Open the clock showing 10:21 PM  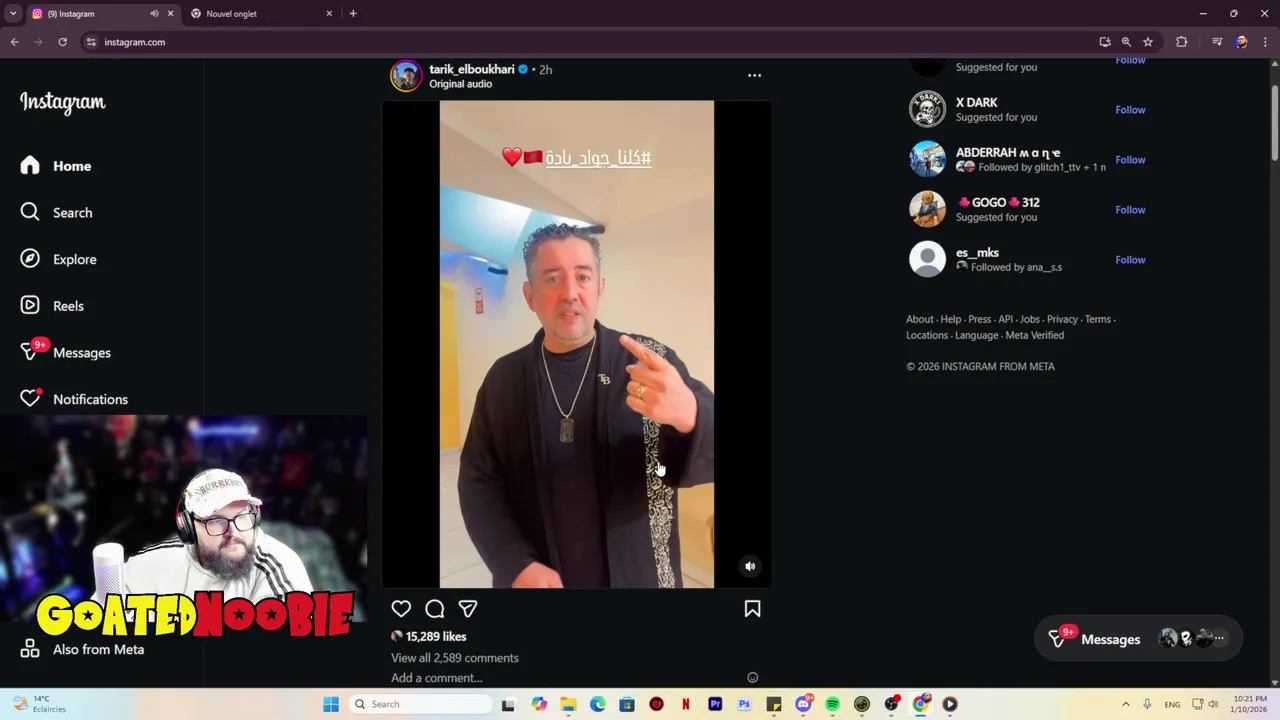[x=1250, y=704]
